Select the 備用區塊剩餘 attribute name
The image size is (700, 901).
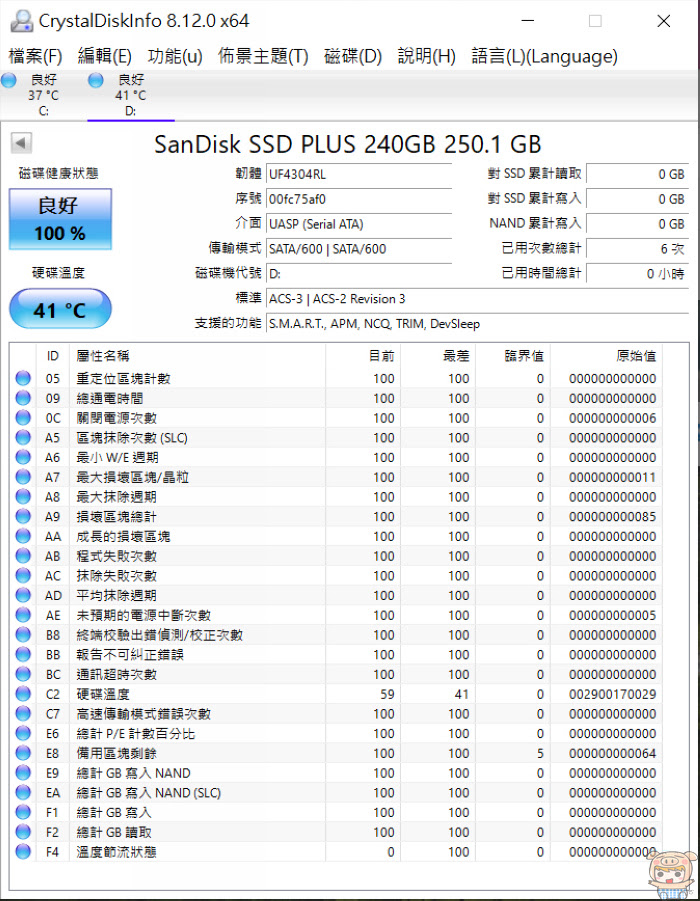tap(117, 753)
